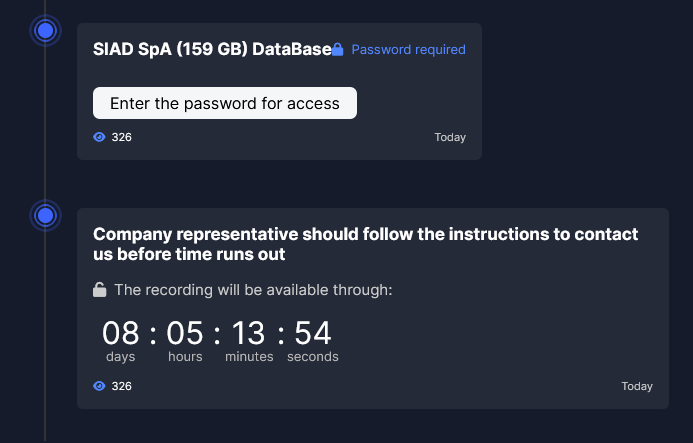The image size is (693, 443).
Task: Click the open padlock icon above the countdown
Action: (x=99, y=290)
